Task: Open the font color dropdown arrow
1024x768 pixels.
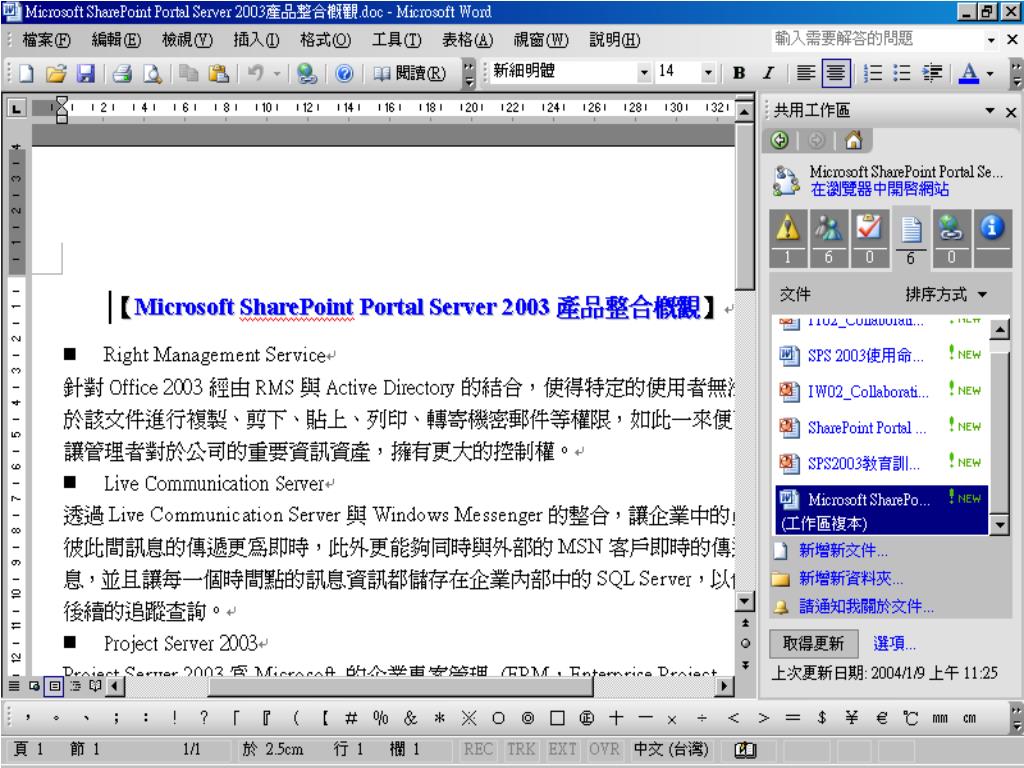Action: coord(991,73)
